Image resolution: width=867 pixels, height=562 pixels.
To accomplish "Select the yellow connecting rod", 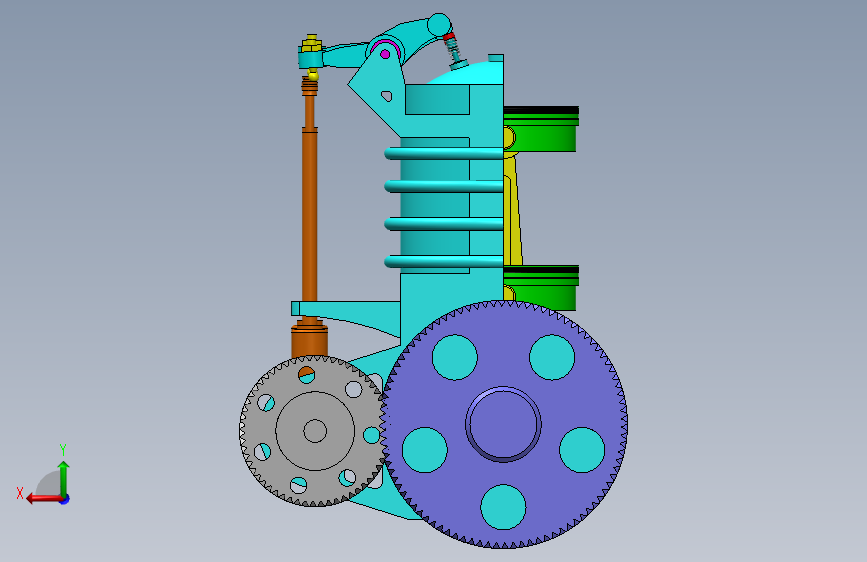I will (513, 210).
